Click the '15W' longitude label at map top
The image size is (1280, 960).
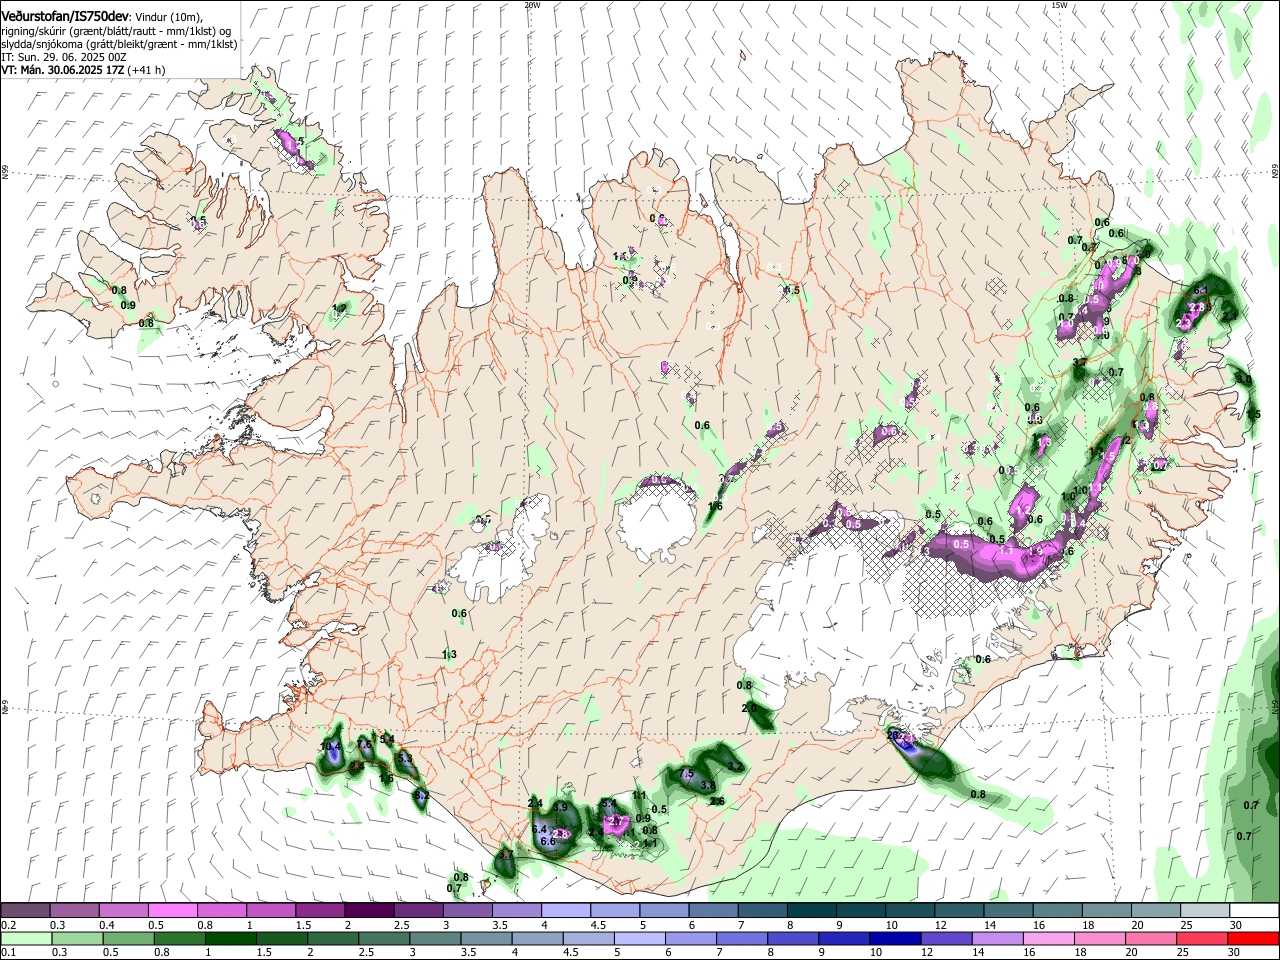(x=1059, y=5)
